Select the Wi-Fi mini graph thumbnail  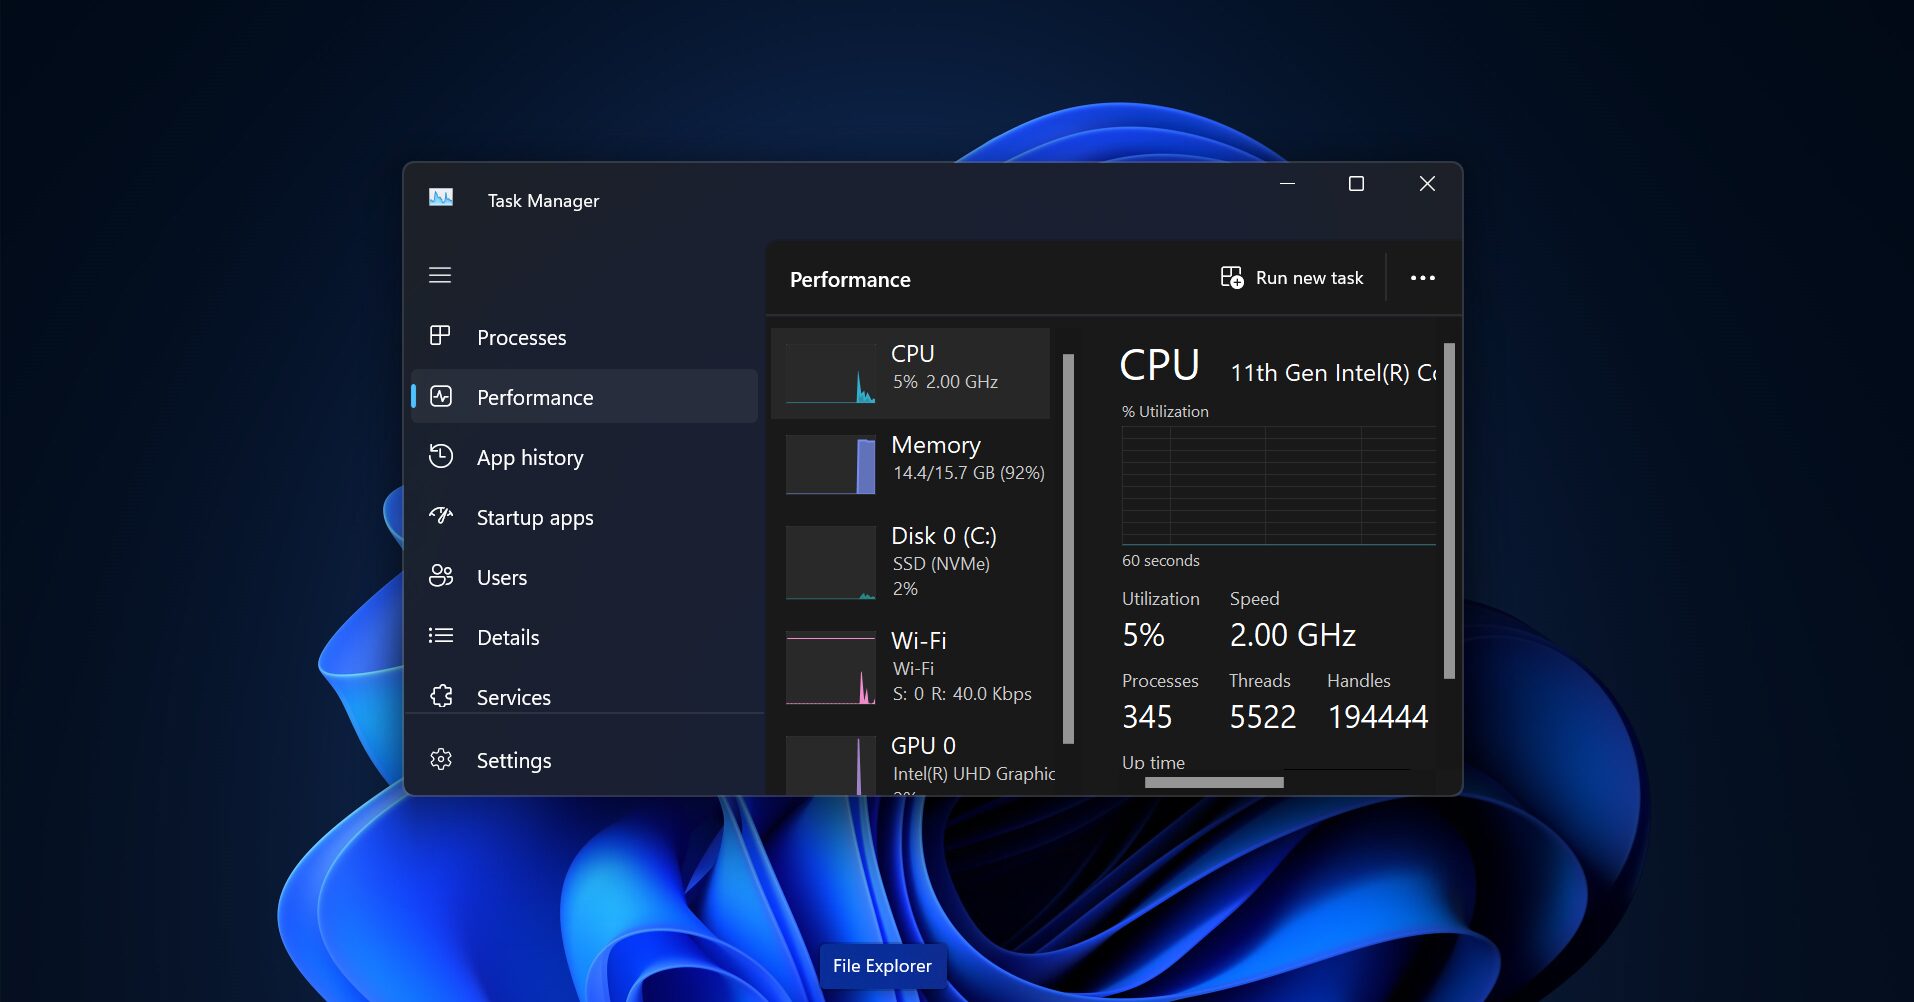tap(831, 668)
